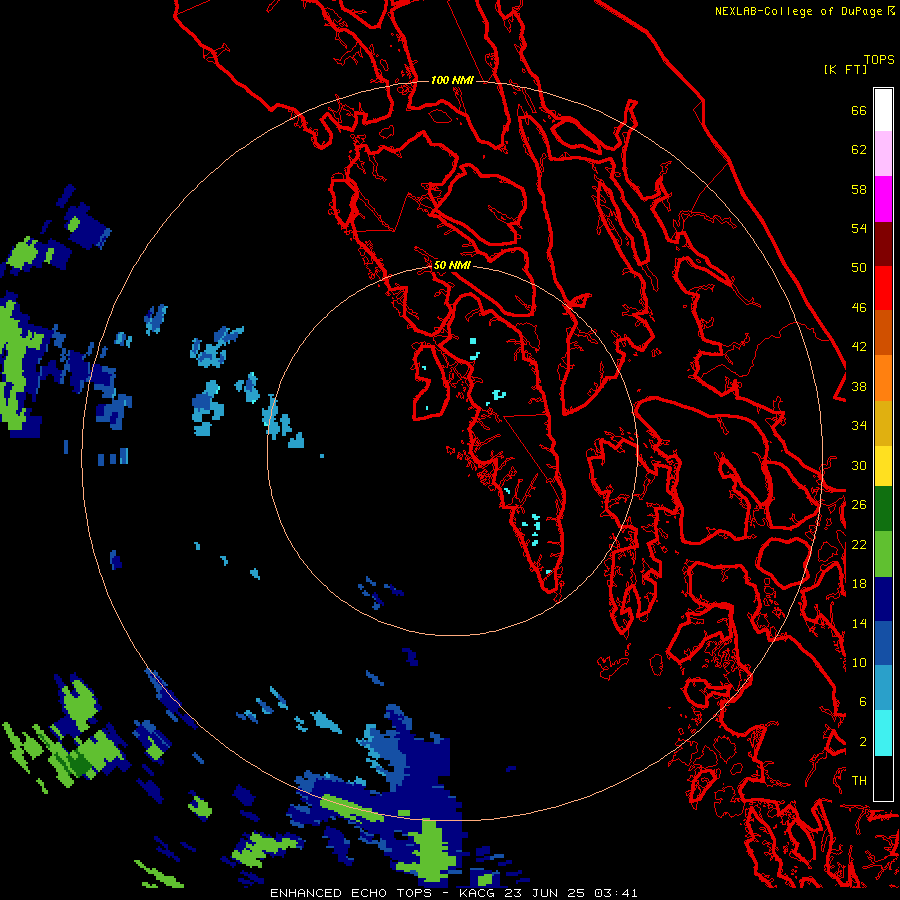Click the legend value '26'

point(859,505)
